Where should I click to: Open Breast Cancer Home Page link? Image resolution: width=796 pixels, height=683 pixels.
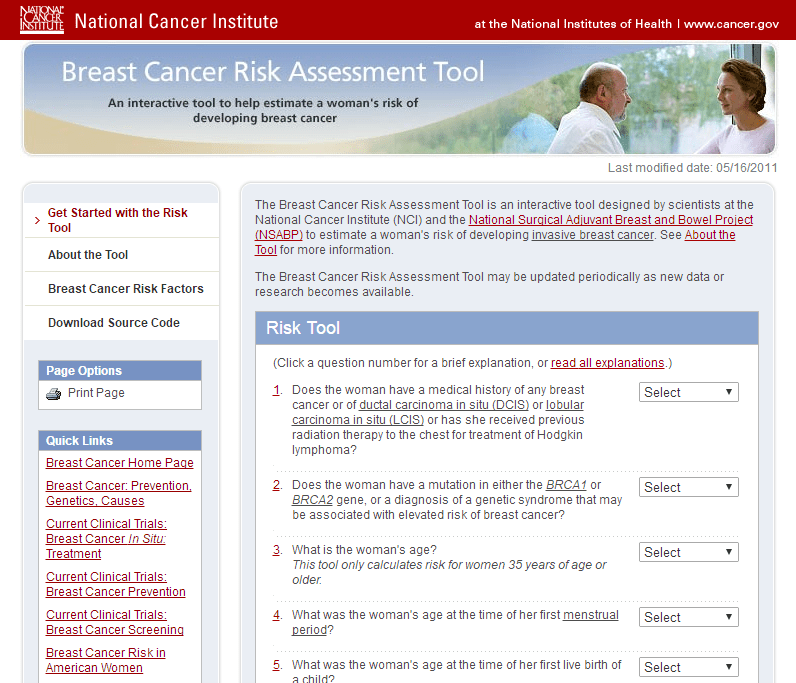(120, 463)
